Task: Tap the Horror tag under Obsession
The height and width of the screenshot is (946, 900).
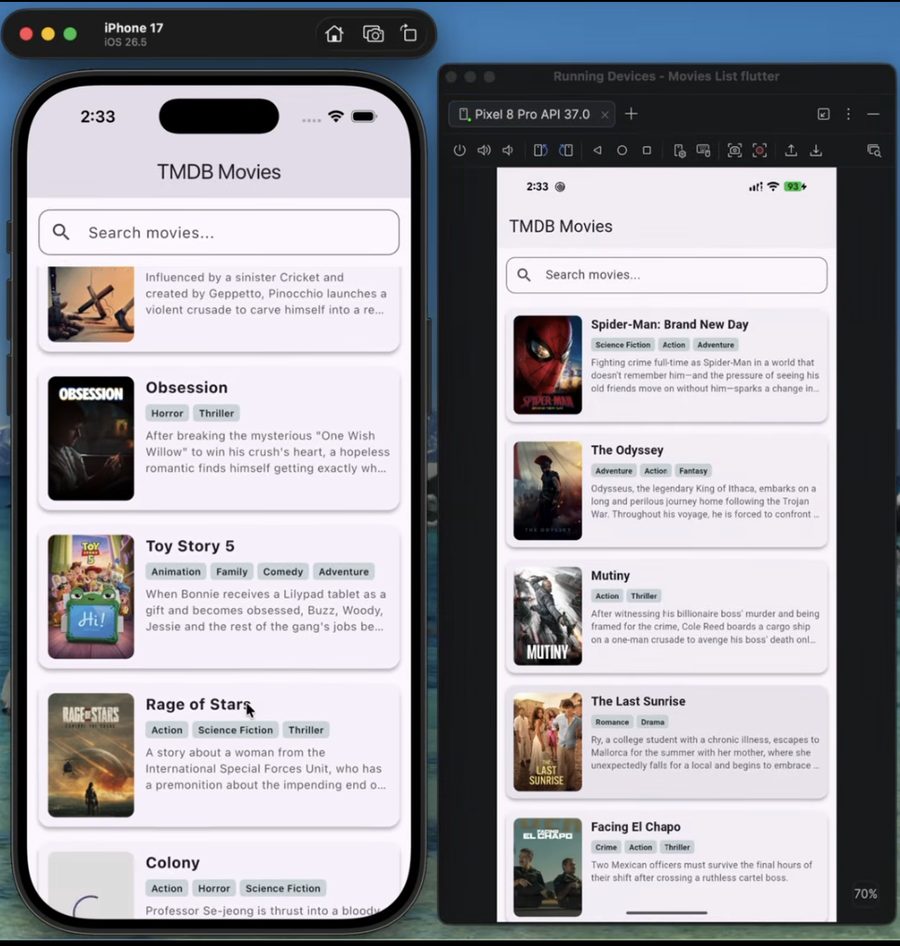Action: coord(167,413)
